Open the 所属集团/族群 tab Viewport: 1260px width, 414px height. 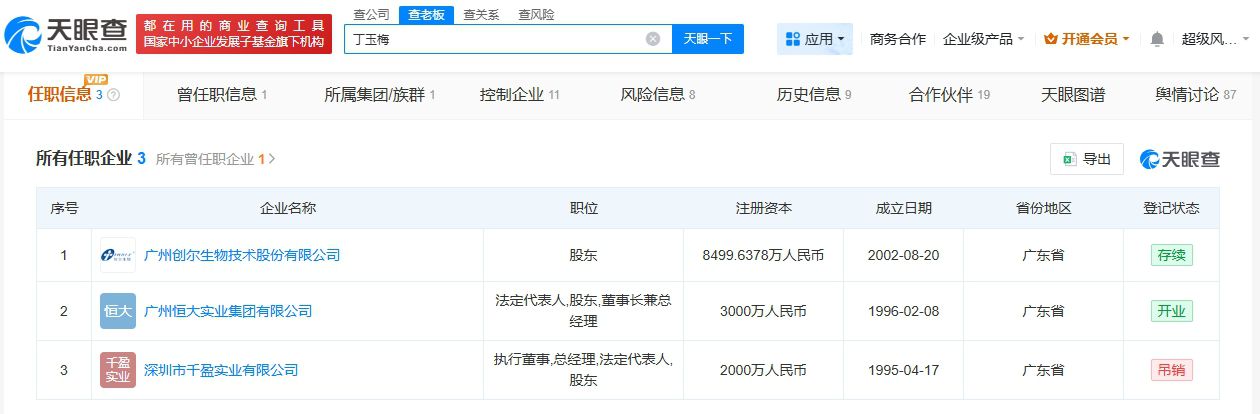[380, 95]
